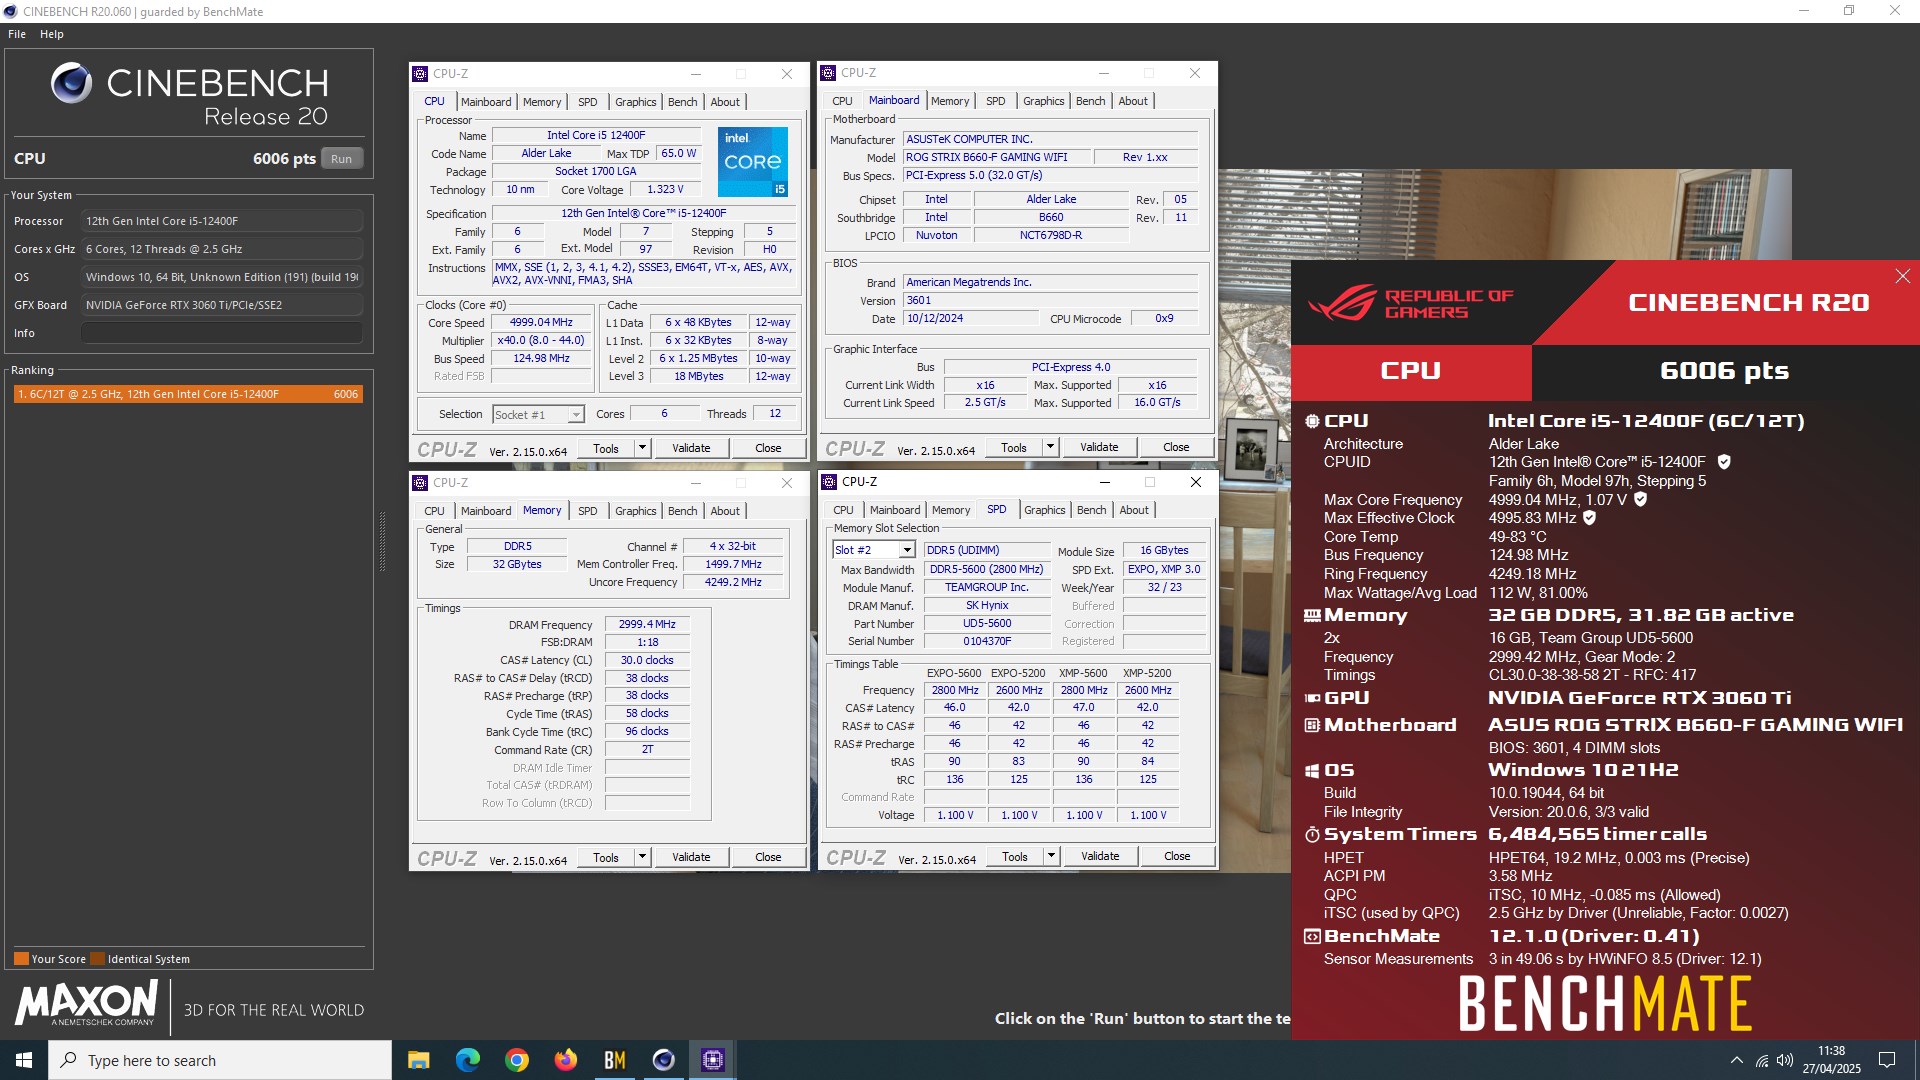Viewport: 1920px width, 1080px height.
Task: Click the BenchMate section icon
Action: (x=1312, y=936)
